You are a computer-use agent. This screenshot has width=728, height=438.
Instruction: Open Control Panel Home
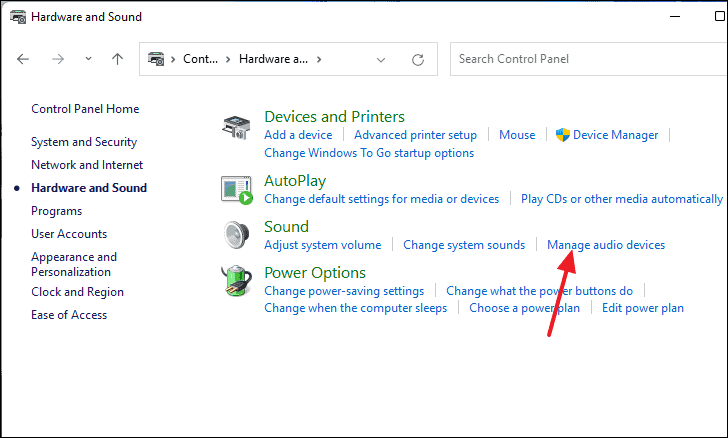85,109
